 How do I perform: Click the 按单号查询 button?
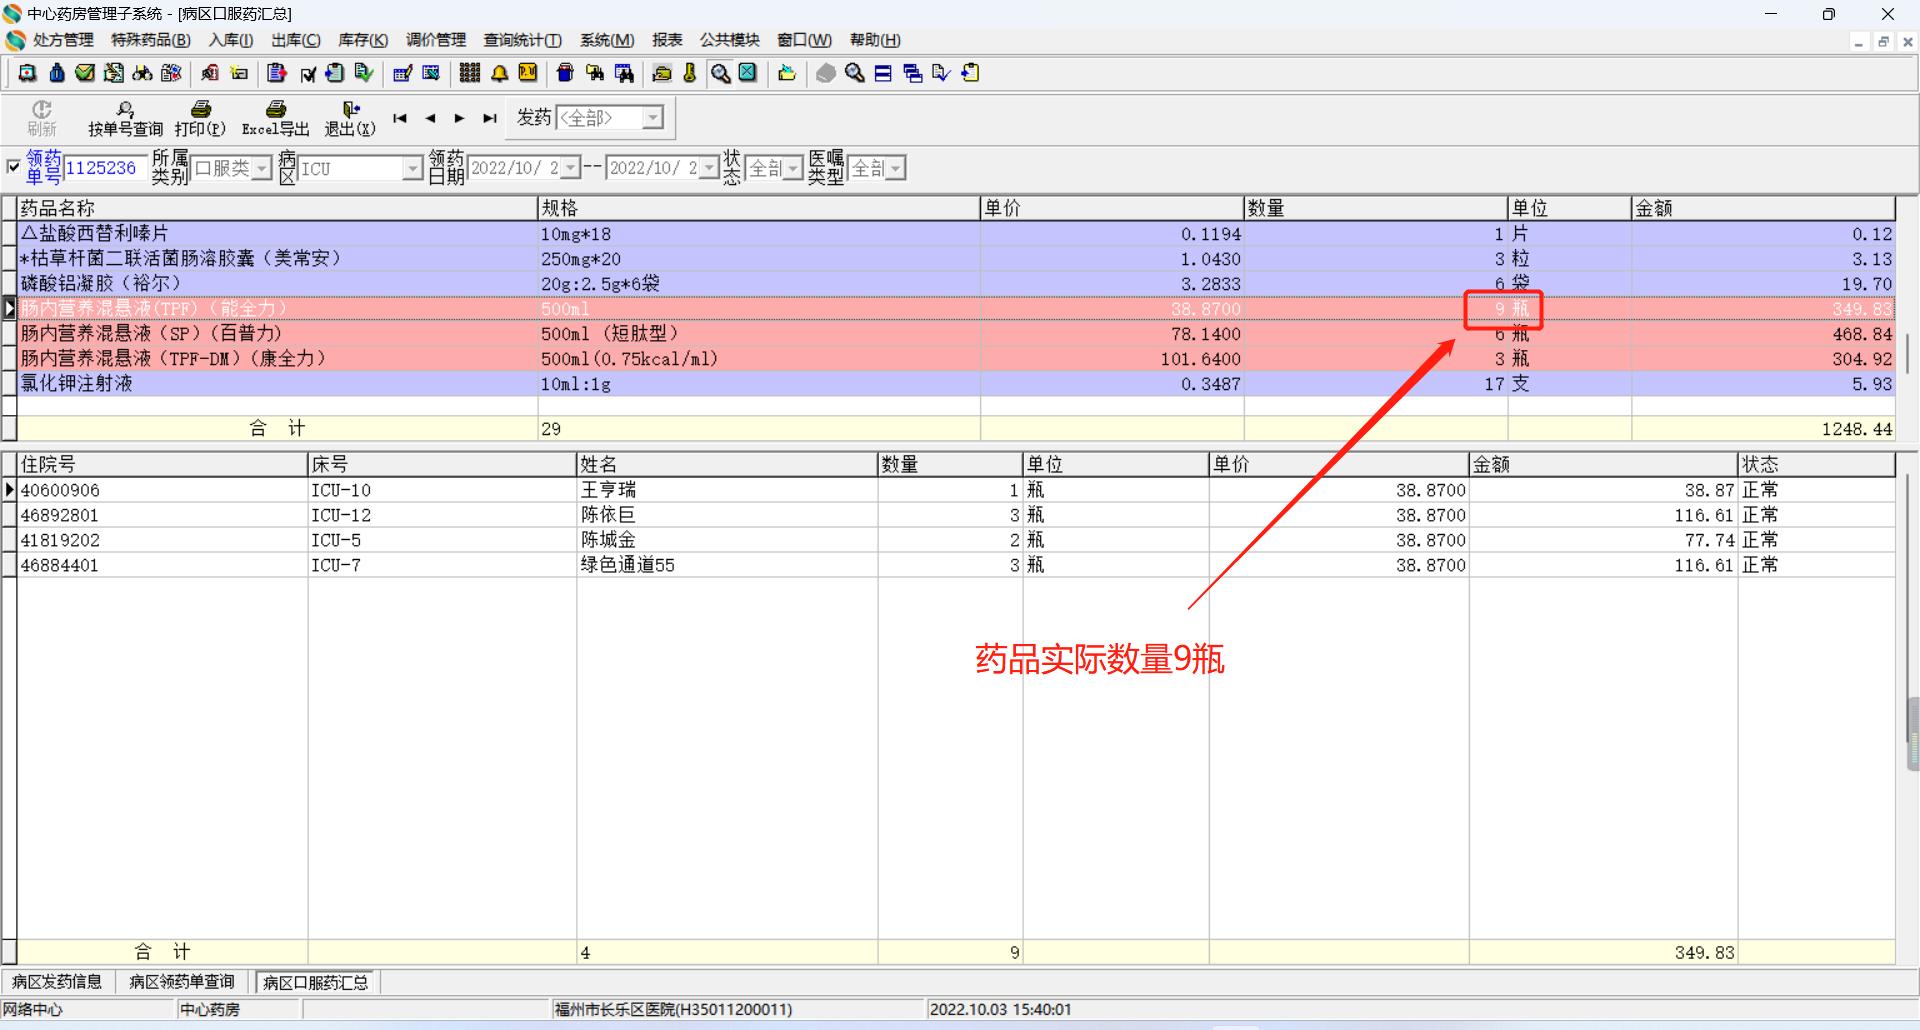tap(125, 119)
